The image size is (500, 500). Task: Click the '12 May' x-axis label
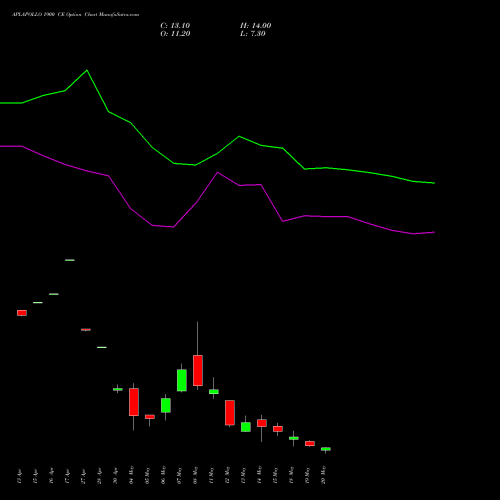click(228, 475)
